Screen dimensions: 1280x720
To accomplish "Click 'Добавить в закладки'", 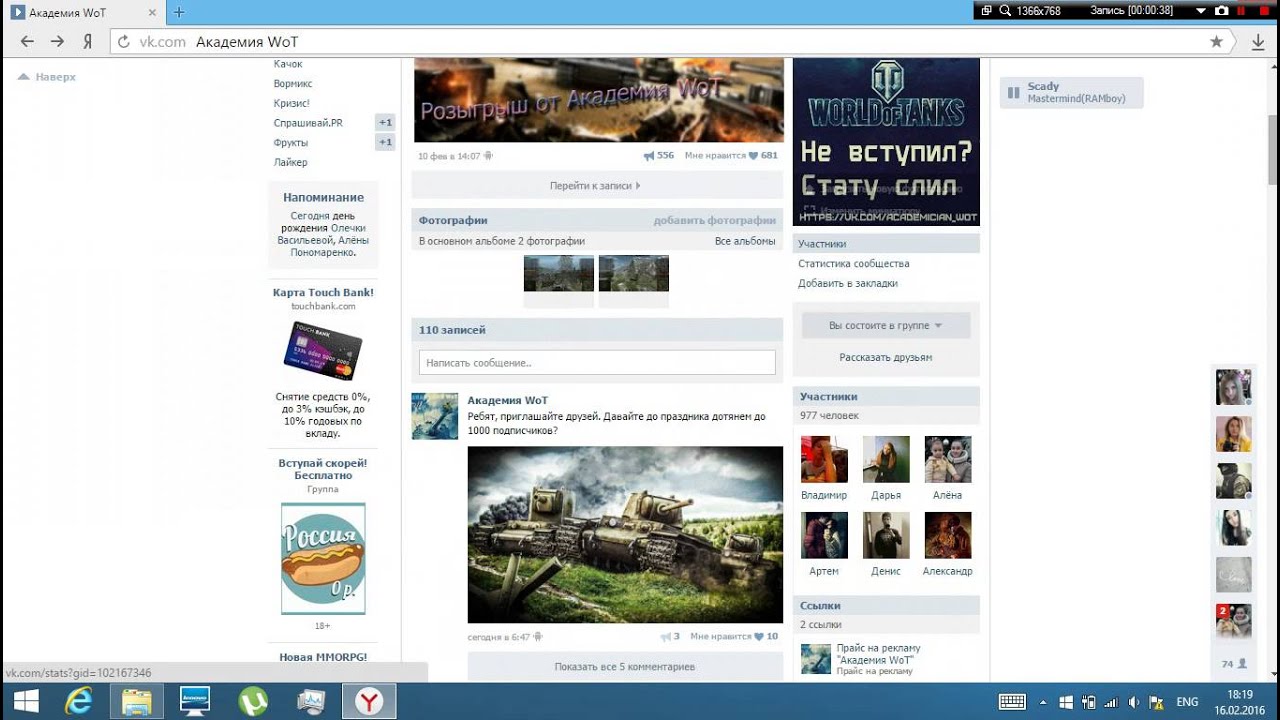I will (x=848, y=284).
